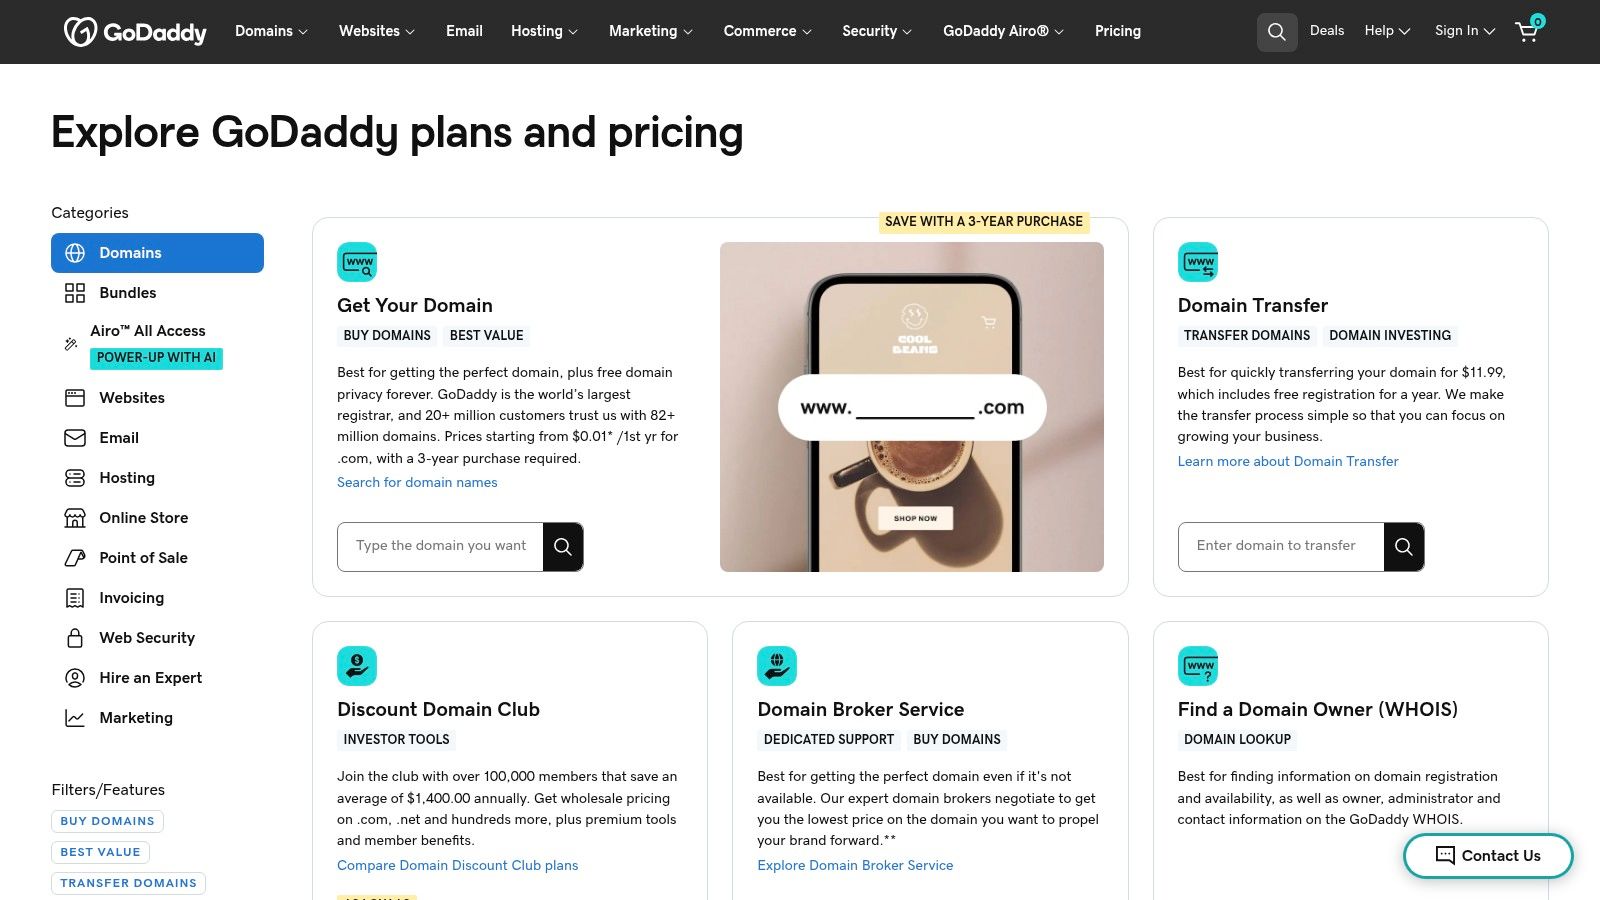The height and width of the screenshot is (900, 1600).
Task: Open the Sign In dropdown
Action: [x=1464, y=31]
